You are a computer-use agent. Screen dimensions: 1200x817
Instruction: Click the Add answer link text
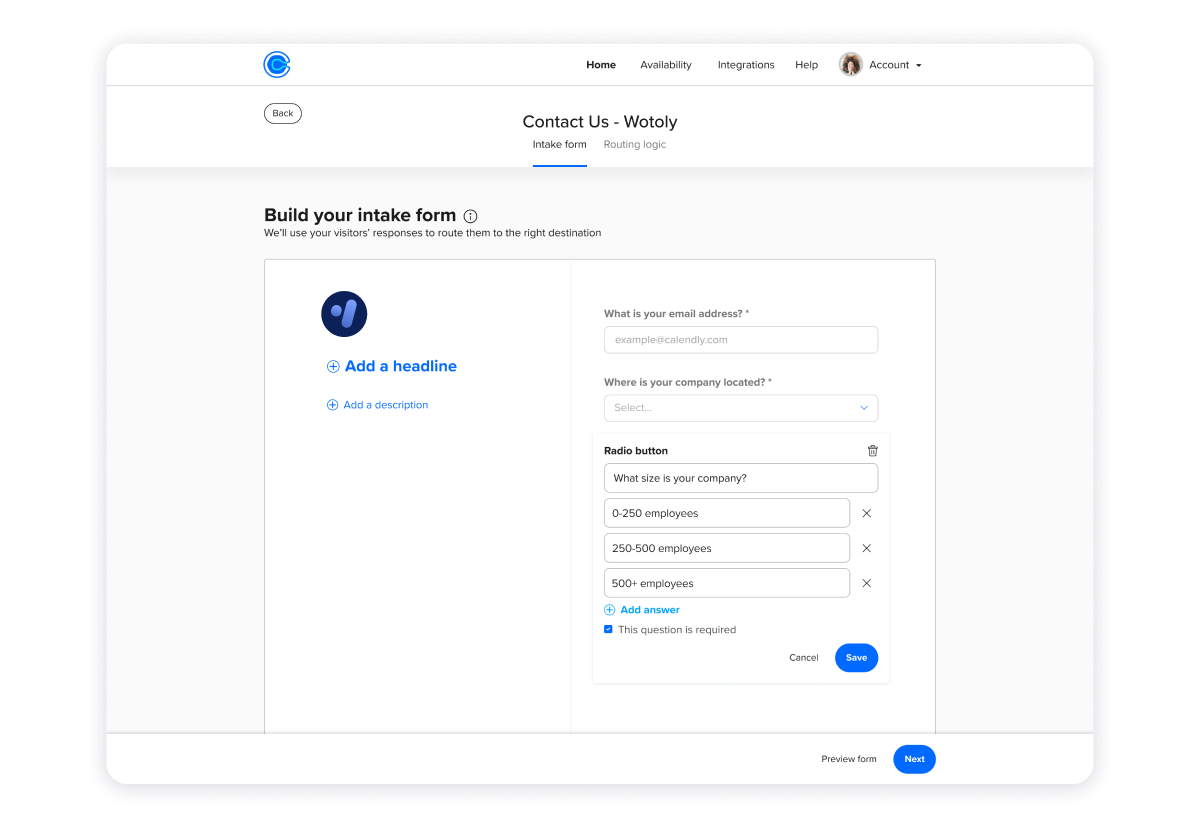650,610
